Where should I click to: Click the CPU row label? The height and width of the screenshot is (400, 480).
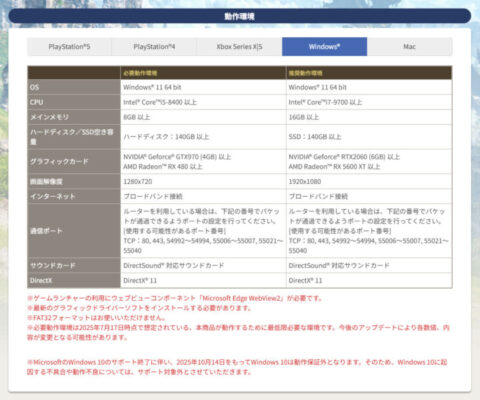pos(74,102)
